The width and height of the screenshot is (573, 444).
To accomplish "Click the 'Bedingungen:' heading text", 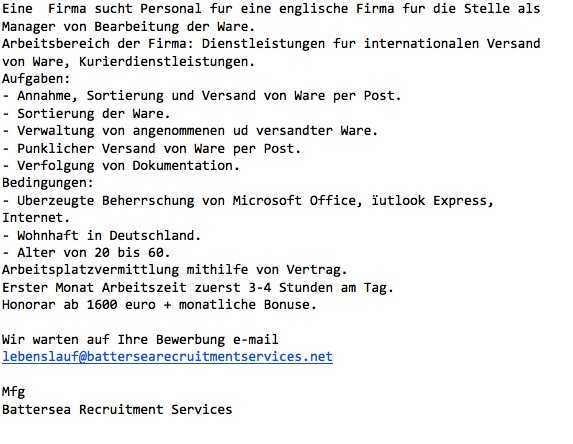I will 48,183.
